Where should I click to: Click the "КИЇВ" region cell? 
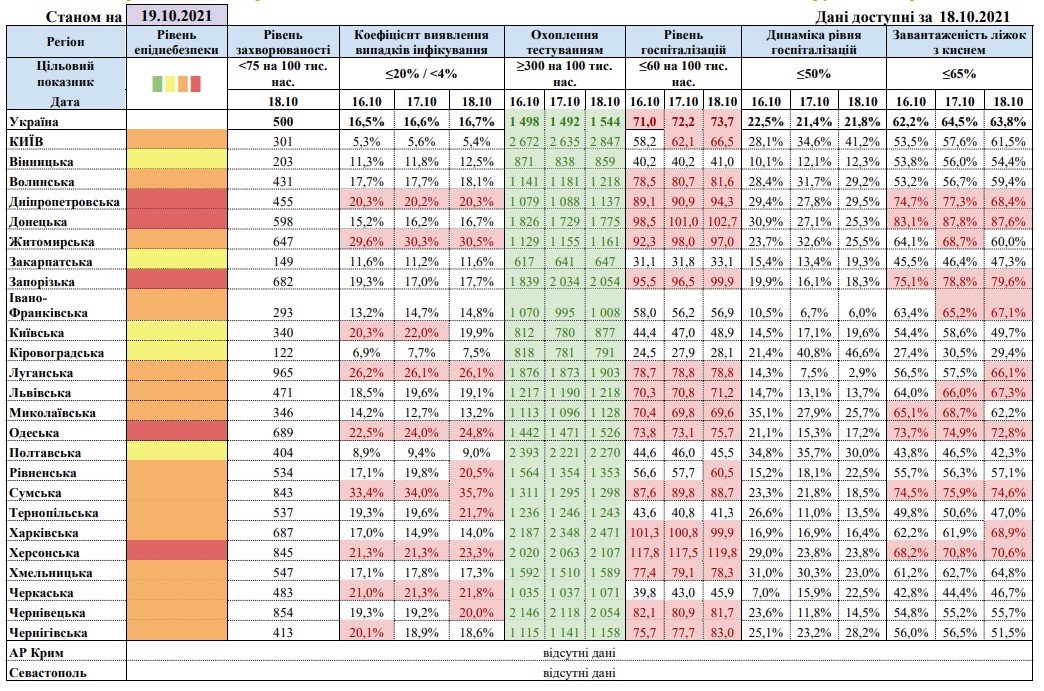(x=29, y=141)
